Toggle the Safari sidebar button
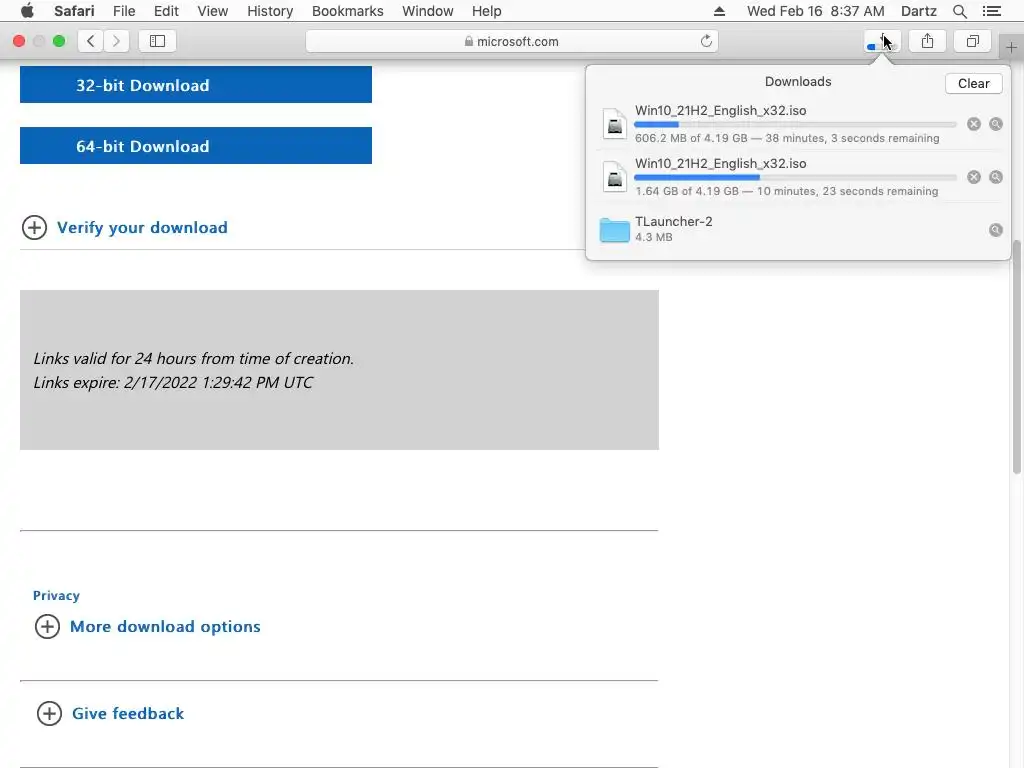This screenshot has width=1024, height=768. [x=157, y=41]
